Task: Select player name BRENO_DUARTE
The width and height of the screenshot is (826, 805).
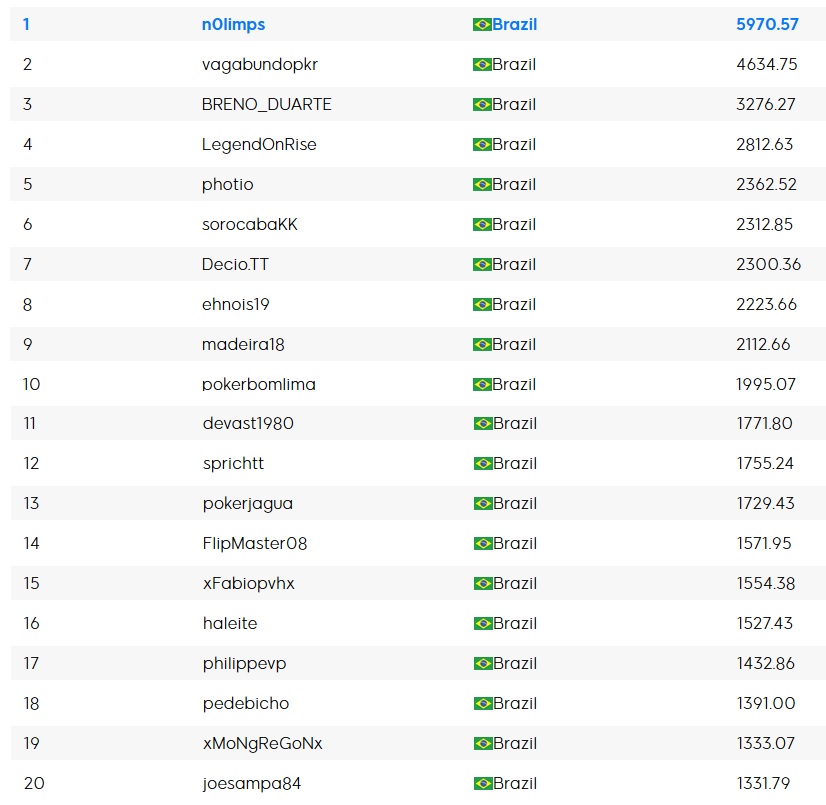Action: [x=267, y=104]
